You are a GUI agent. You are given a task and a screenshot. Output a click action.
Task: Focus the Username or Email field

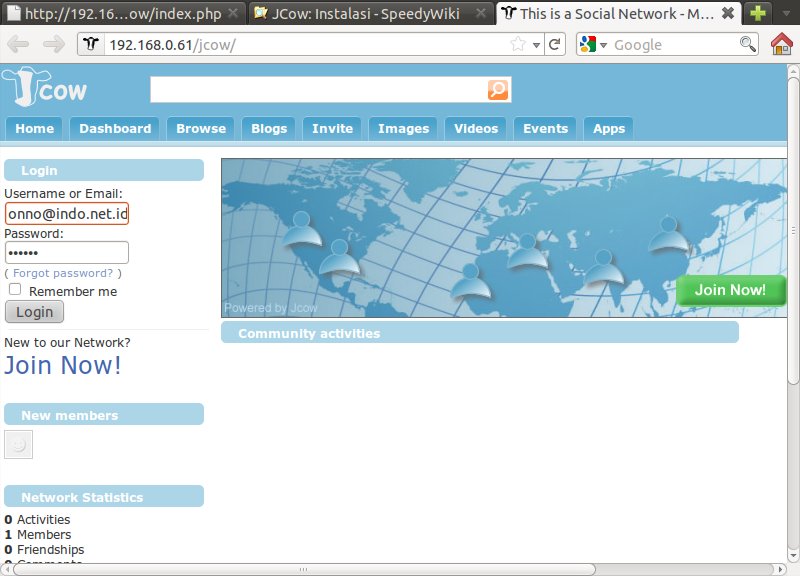[67, 214]
